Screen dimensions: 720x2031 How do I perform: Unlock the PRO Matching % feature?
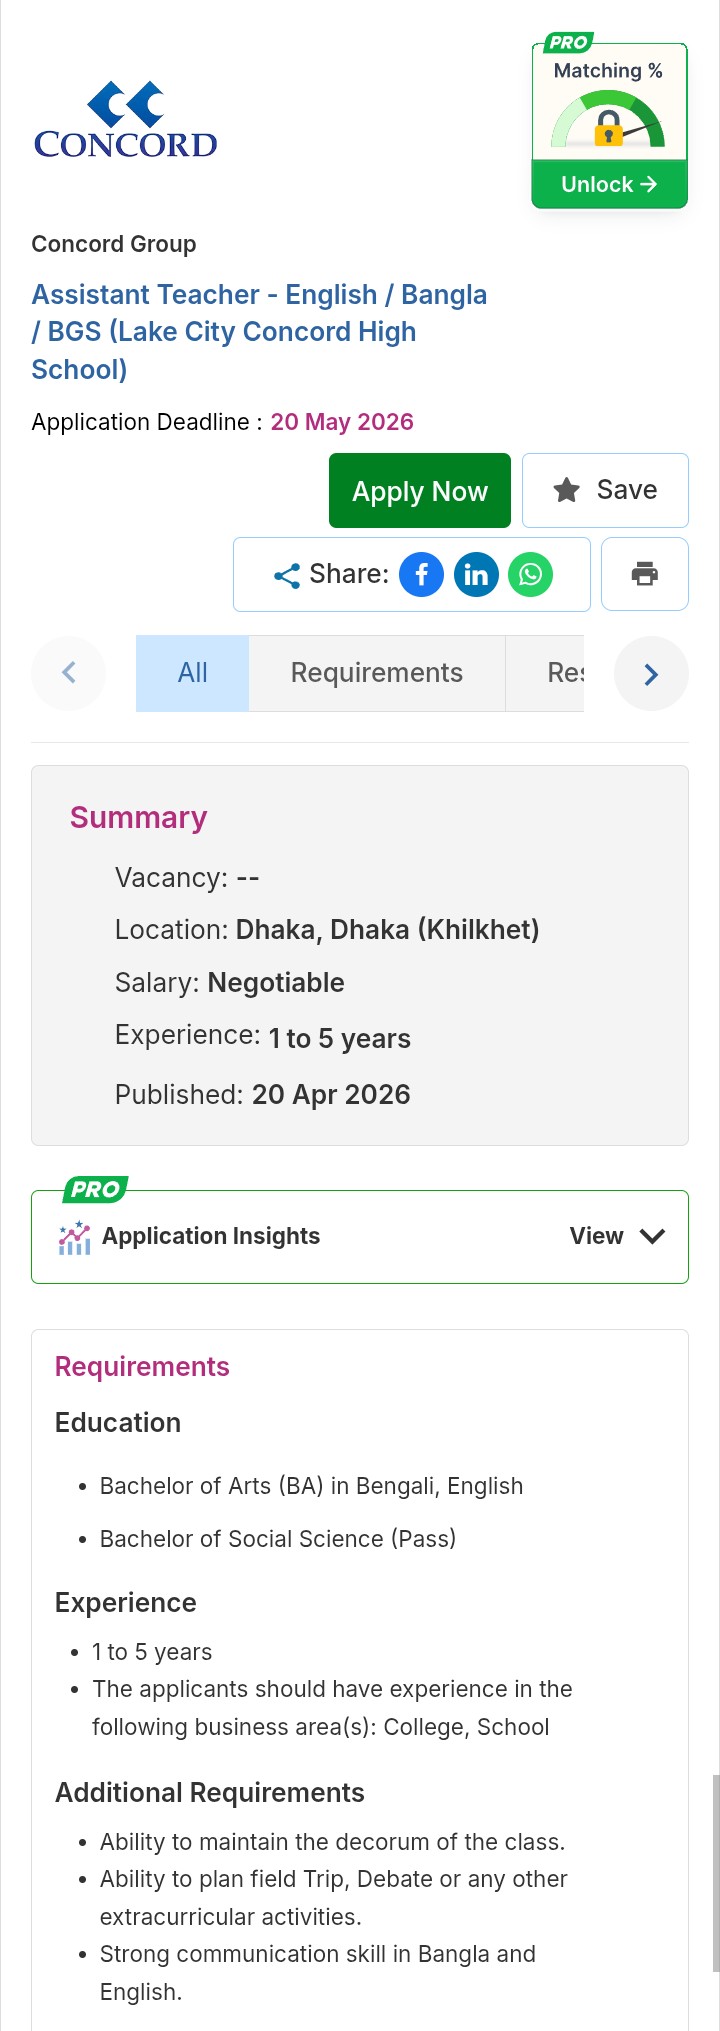tap(609, 185)
